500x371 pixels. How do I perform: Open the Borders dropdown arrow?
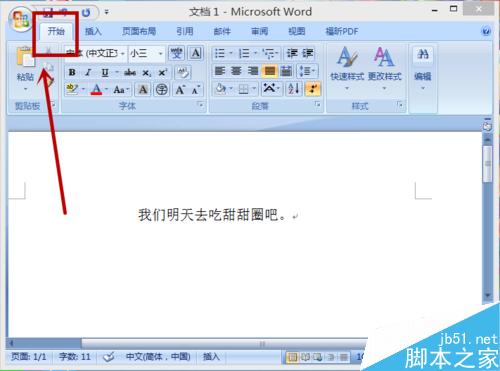coord(254,89)
